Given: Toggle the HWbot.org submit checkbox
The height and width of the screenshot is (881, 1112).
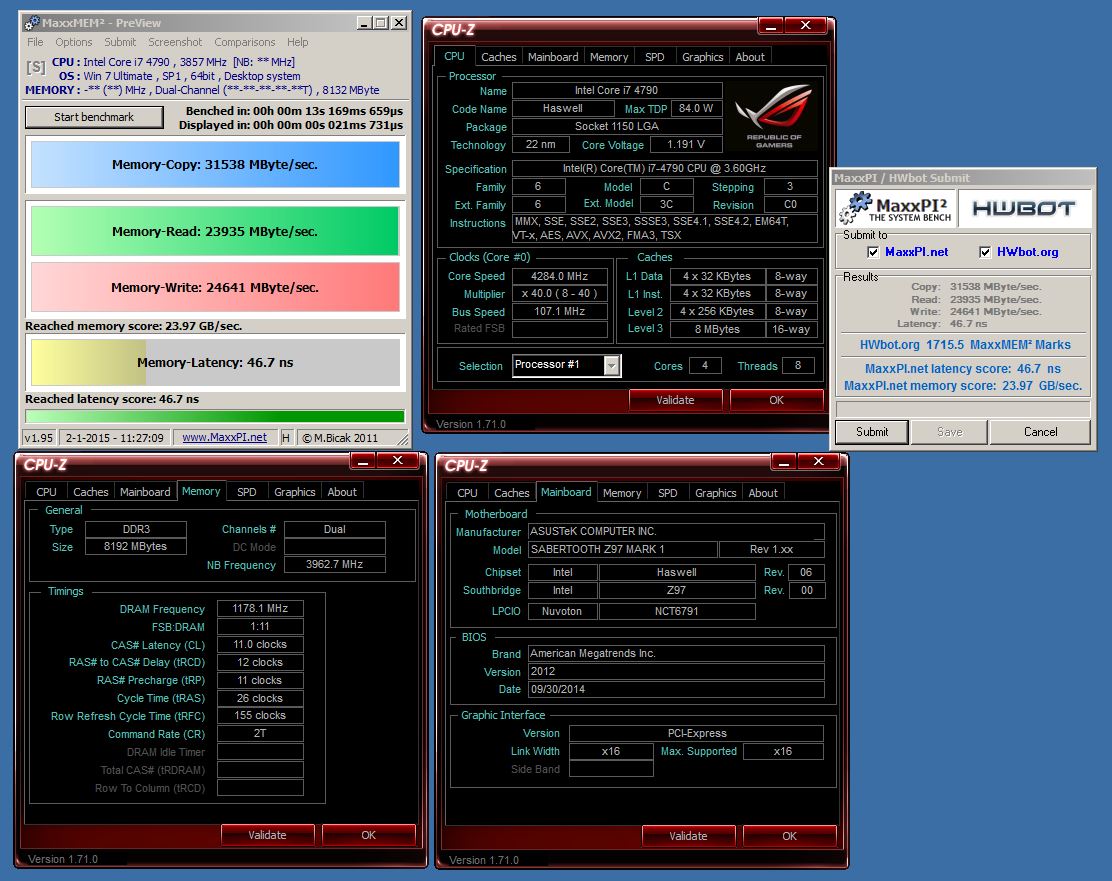Looking at the screenshot, I should pyautogui.click(x=984, y=252).
